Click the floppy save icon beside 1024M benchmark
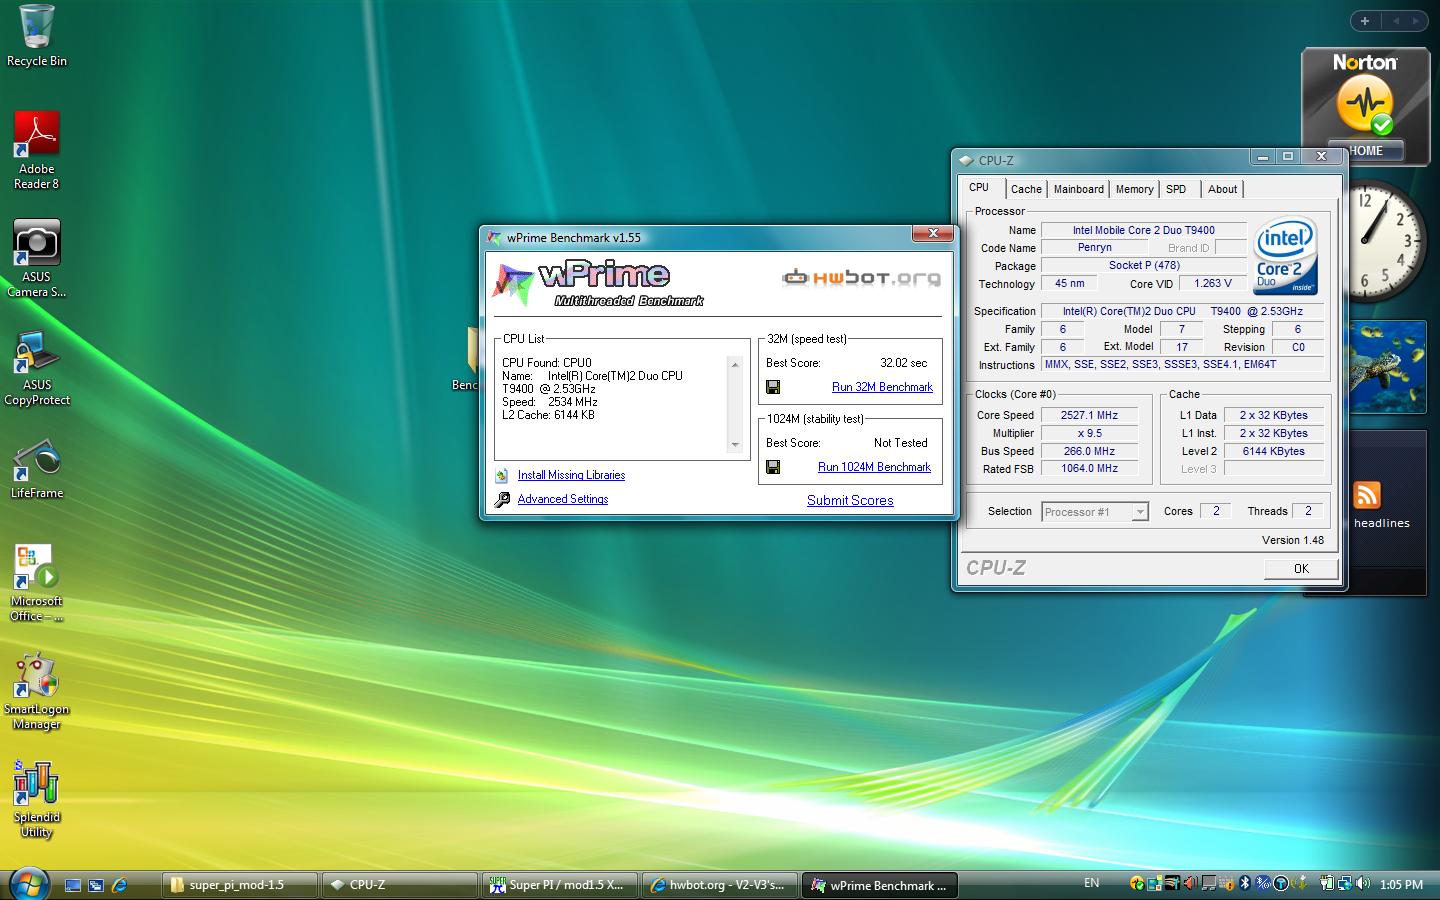1440x900 pixels. 773,467
